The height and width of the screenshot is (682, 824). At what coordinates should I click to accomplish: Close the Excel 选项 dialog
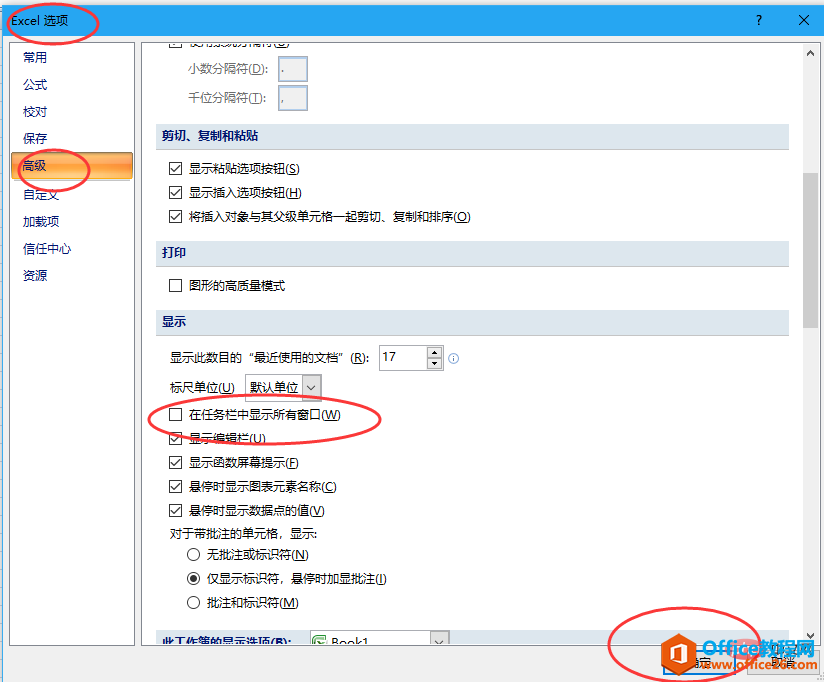804,20
